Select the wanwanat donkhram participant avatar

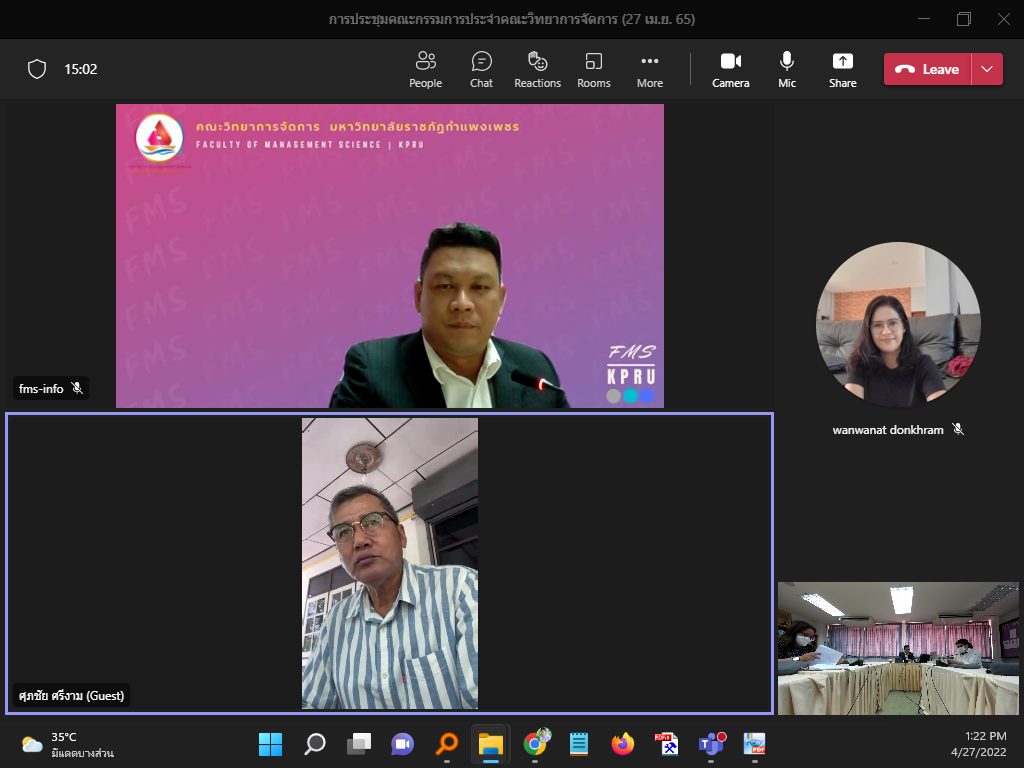[897, 324]
